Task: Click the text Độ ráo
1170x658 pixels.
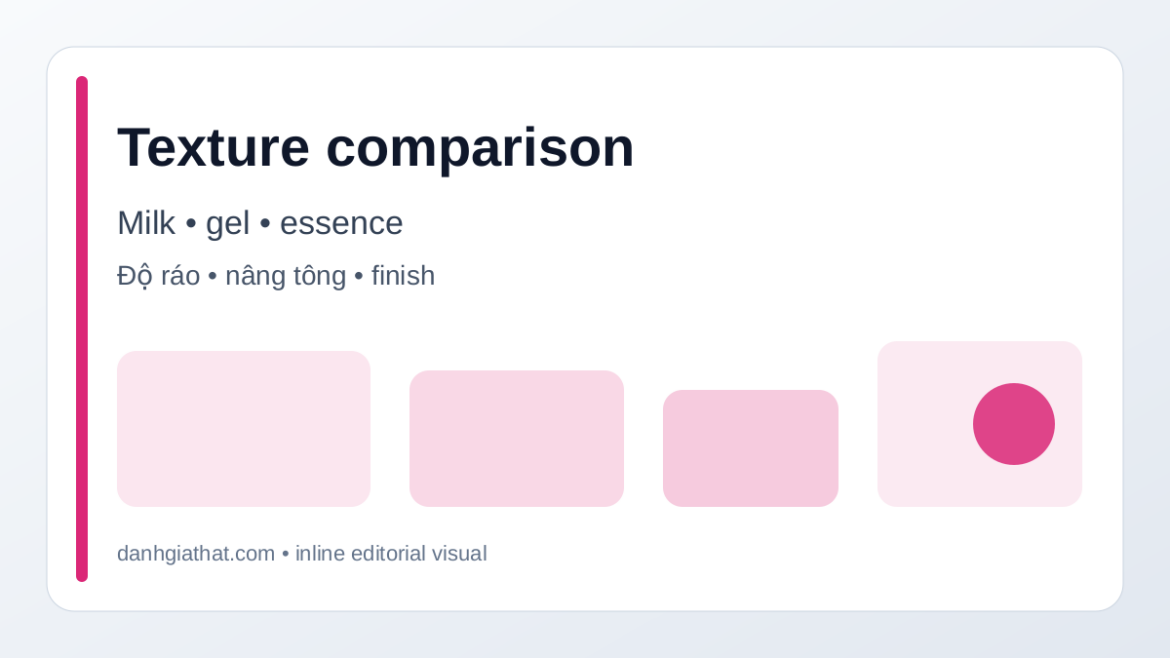Action: (158, 276)
